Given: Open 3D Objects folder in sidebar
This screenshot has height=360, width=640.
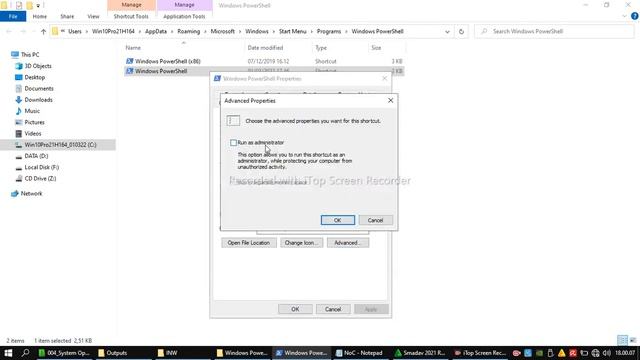Looking at the screenshot, I should click(38, 66).
